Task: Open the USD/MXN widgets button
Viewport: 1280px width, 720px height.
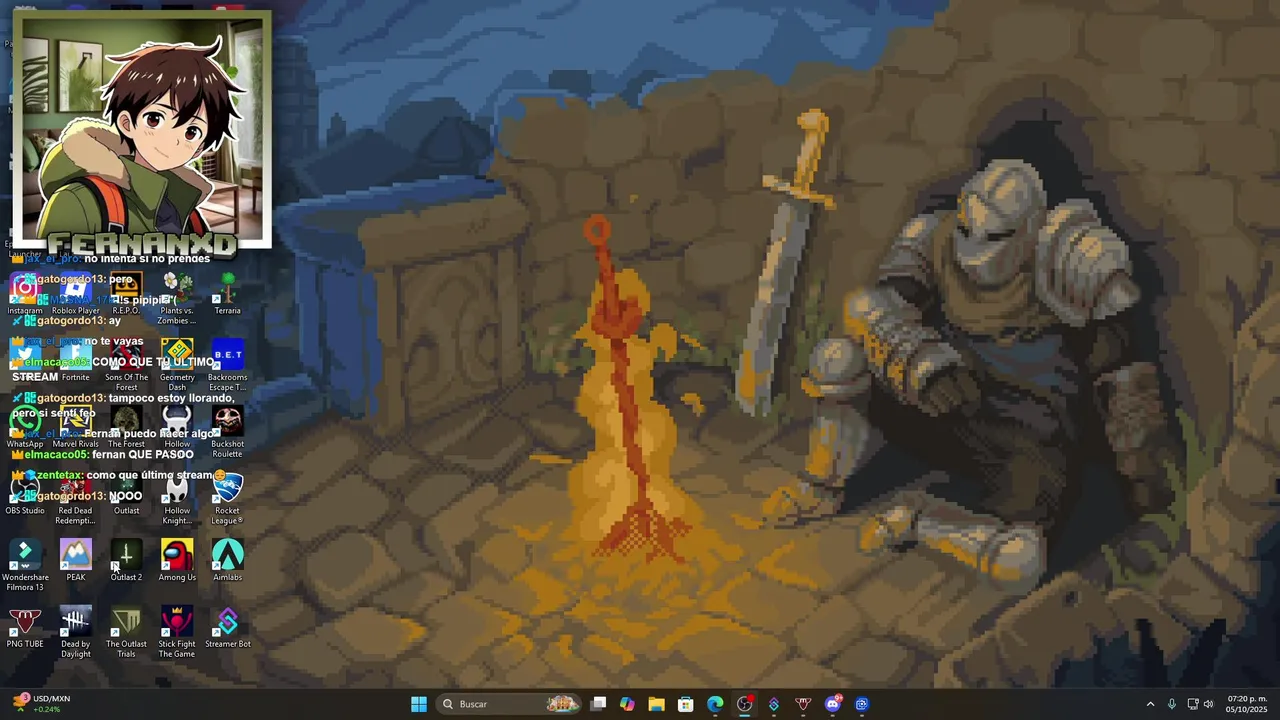Action: [x=39, y=704]
